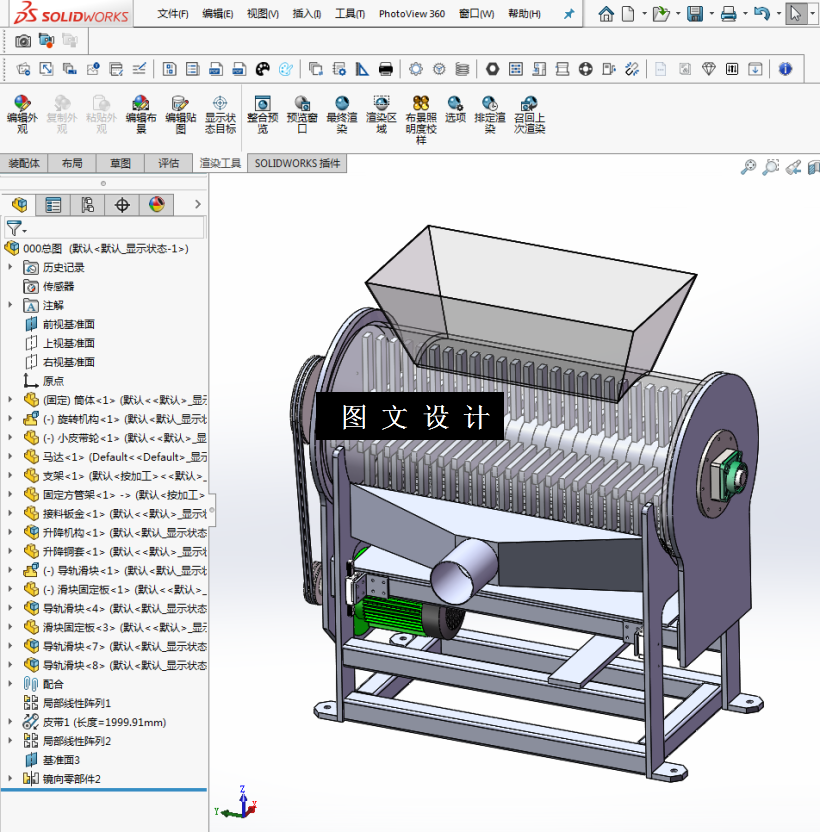
Task: Select the Edit Decal (编辑贴图) tool
Action: point(180,114)
